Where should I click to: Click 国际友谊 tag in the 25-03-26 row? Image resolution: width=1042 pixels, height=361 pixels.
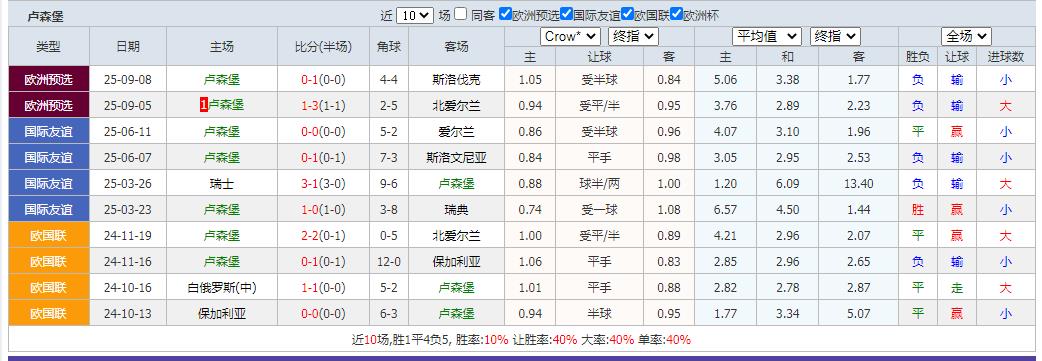click(49, 183)
